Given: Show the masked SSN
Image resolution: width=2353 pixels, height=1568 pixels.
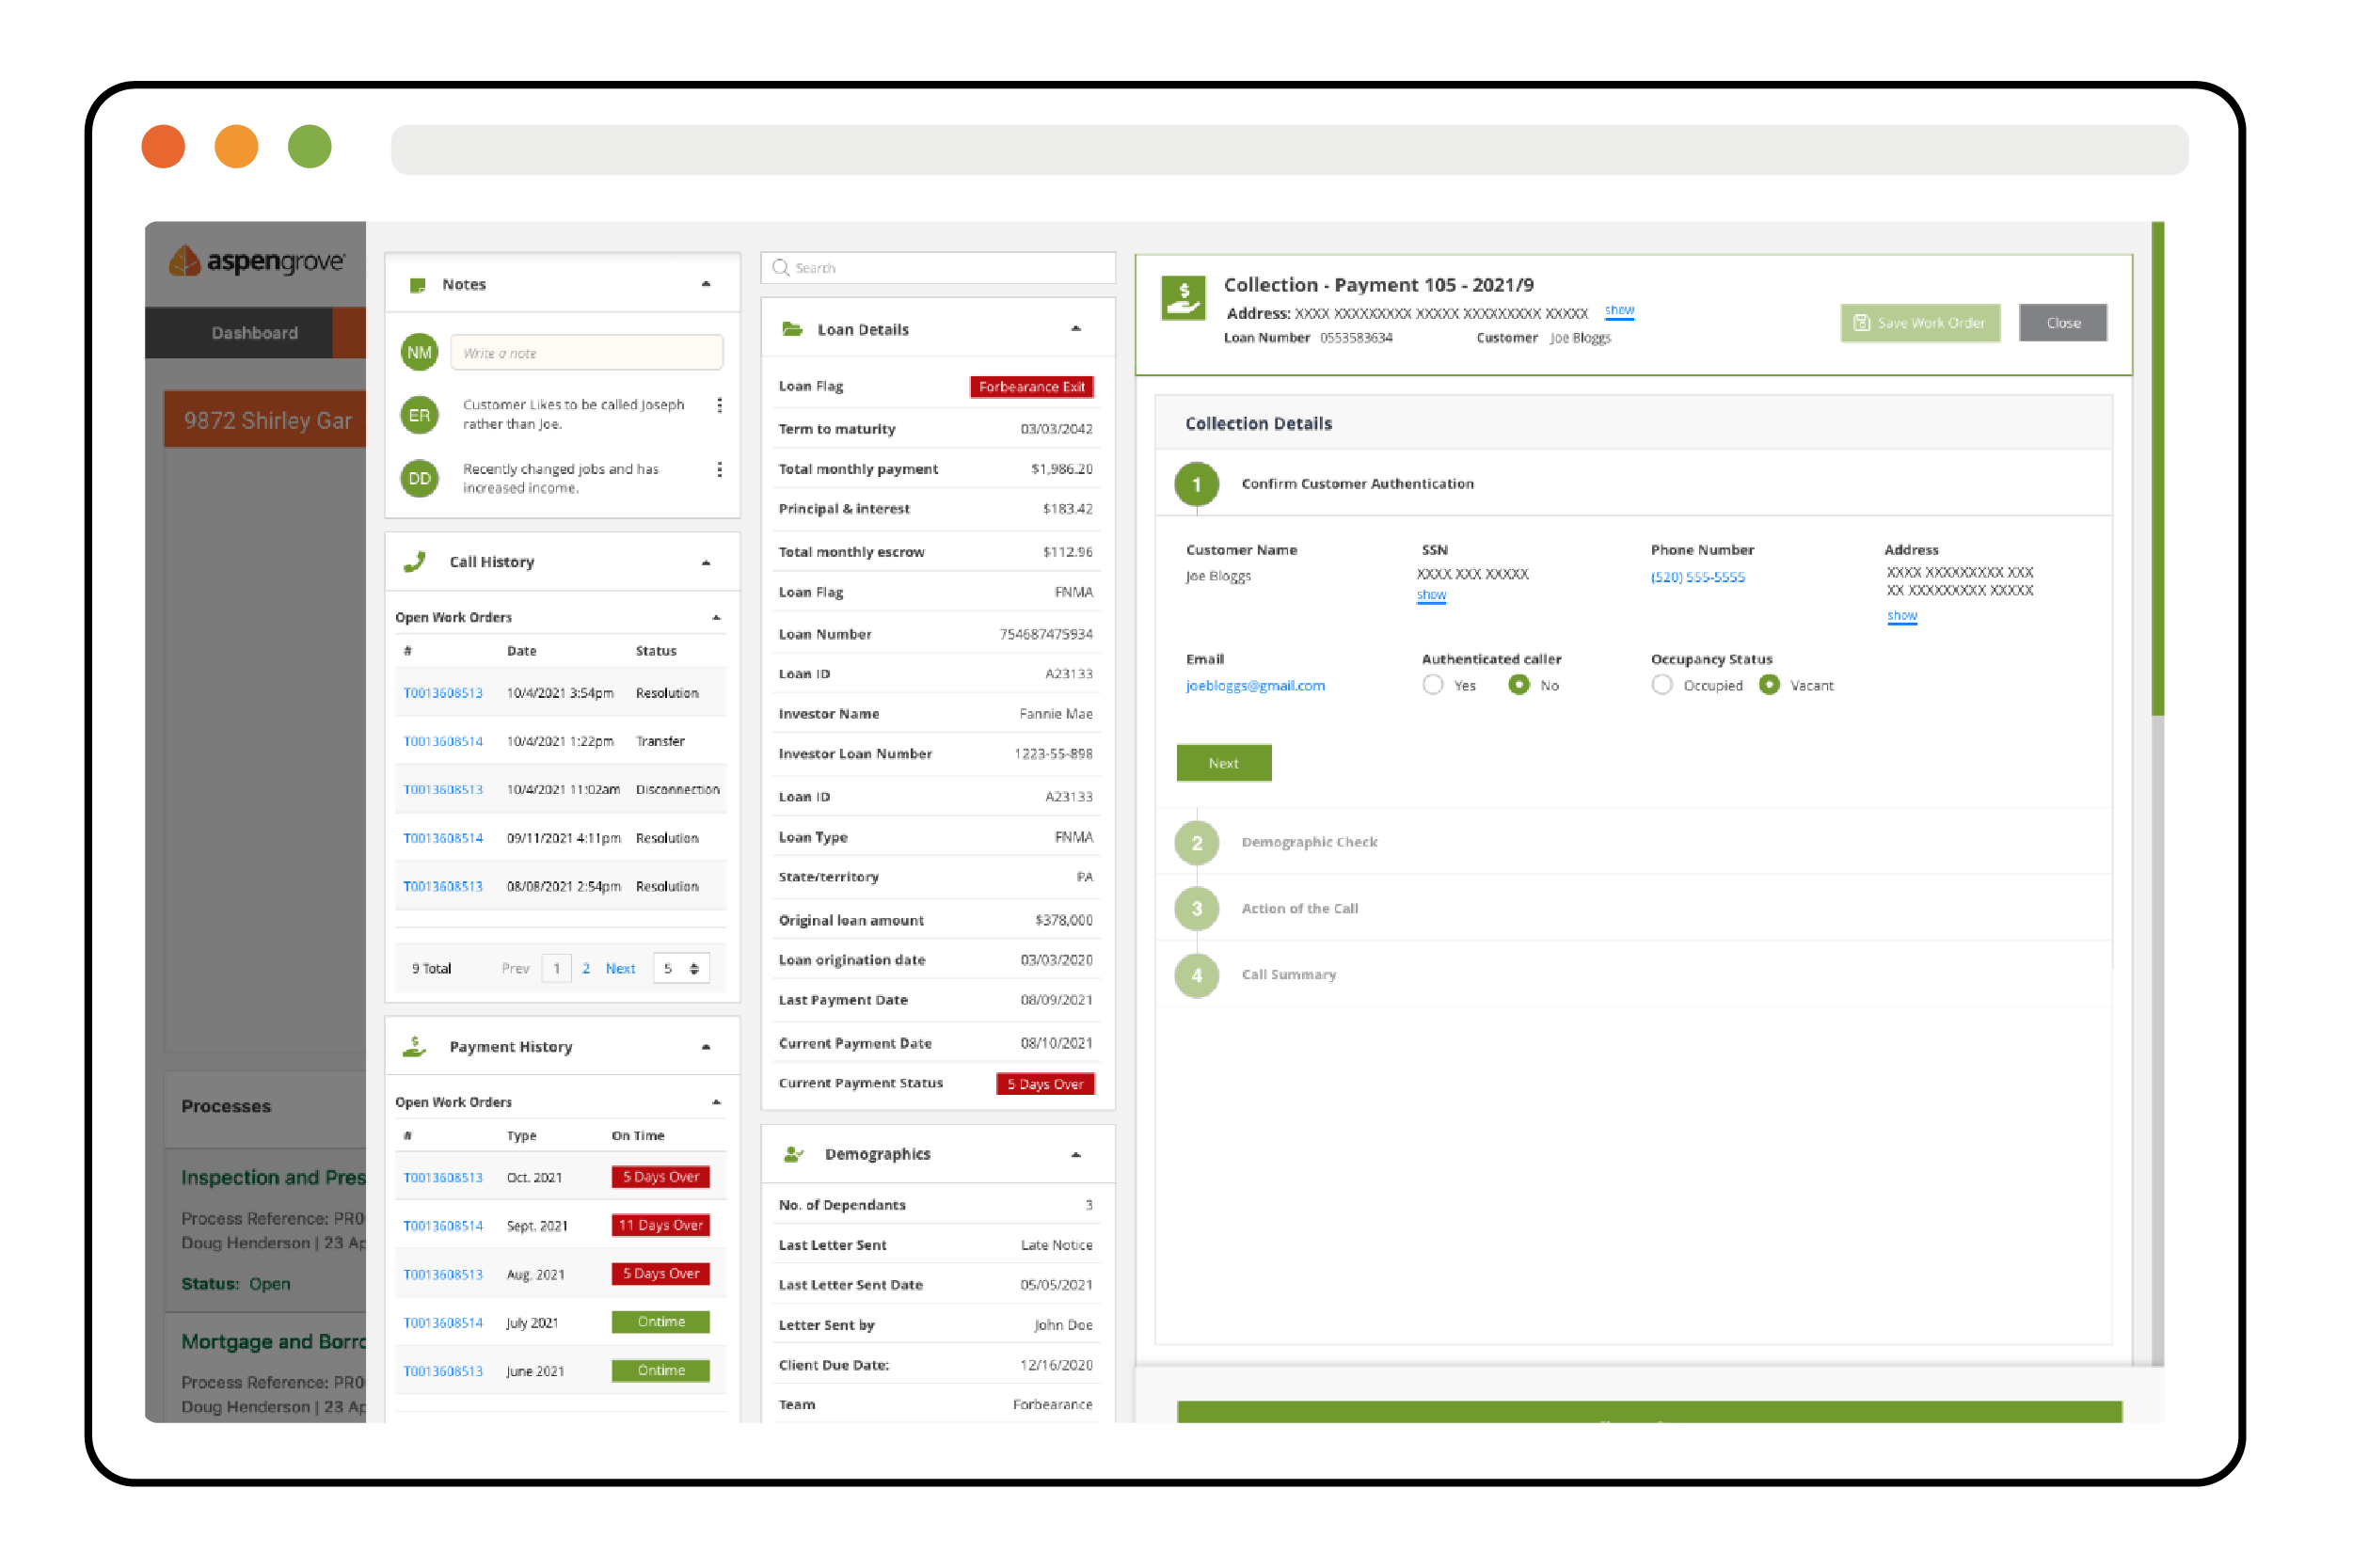Looking at the screenshot, I should point(1430,595).
